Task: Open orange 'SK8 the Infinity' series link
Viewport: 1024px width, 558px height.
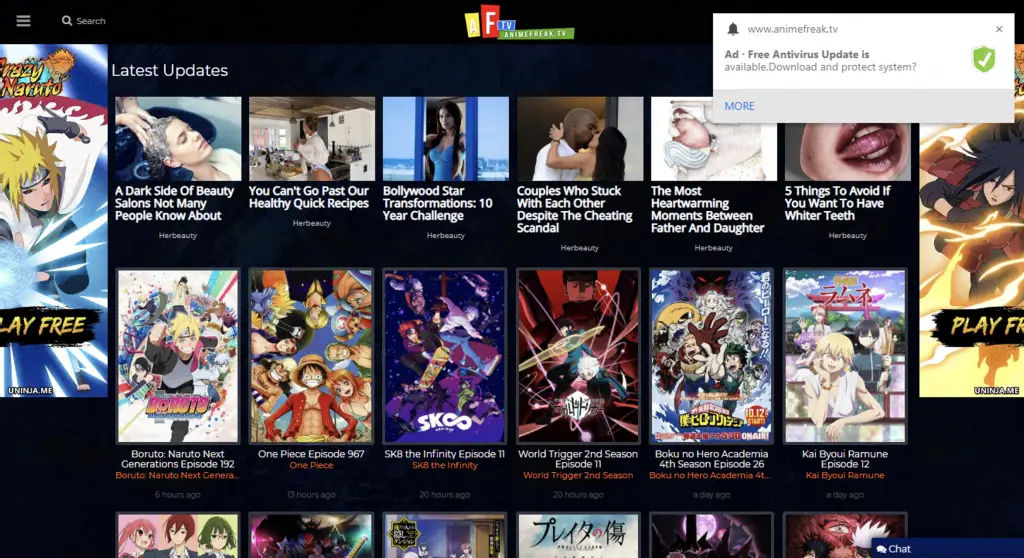Action: pyautogui.click(x=445, y=465)
